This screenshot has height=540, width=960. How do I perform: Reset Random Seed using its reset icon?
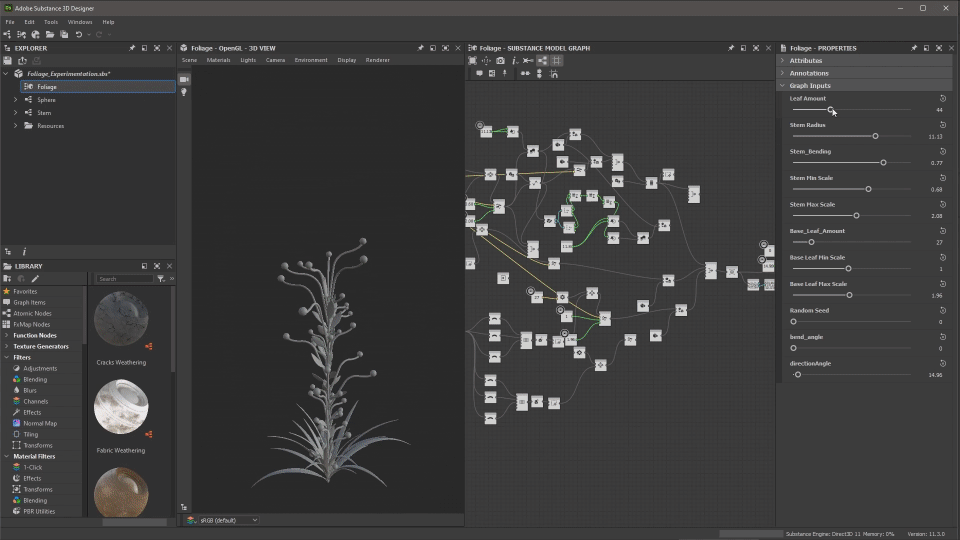(x=943, y=310)
